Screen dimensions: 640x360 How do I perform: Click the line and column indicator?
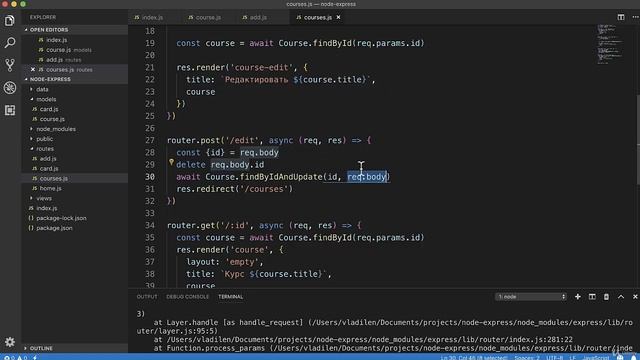pyautogui.click(x=473, y=358)
